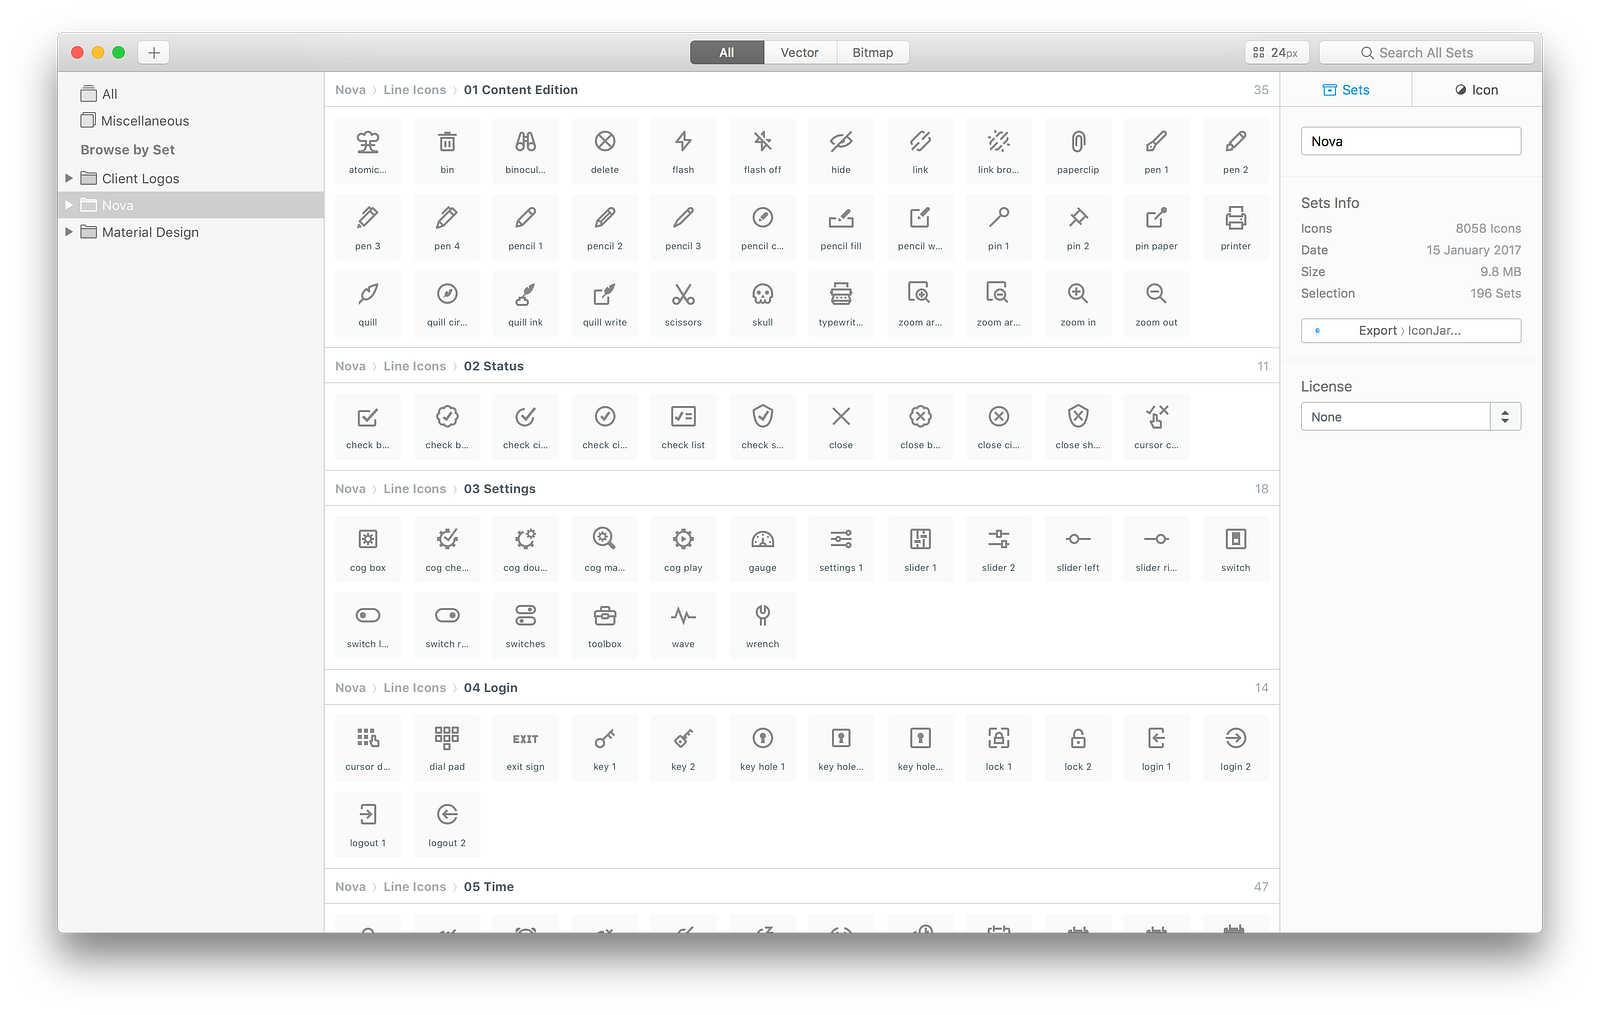Select the paperclip icon
1600x1015 pixels.
tap(1078, 151)
